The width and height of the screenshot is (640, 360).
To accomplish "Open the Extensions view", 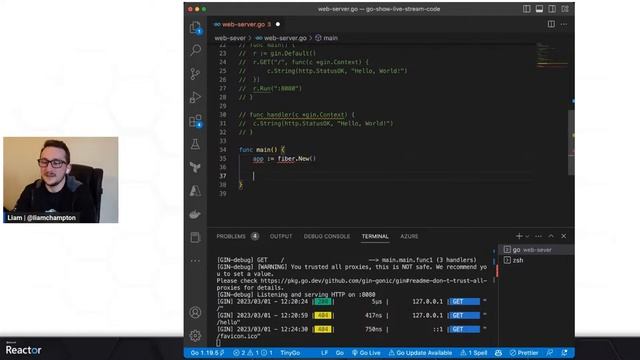I will (196, 121).
